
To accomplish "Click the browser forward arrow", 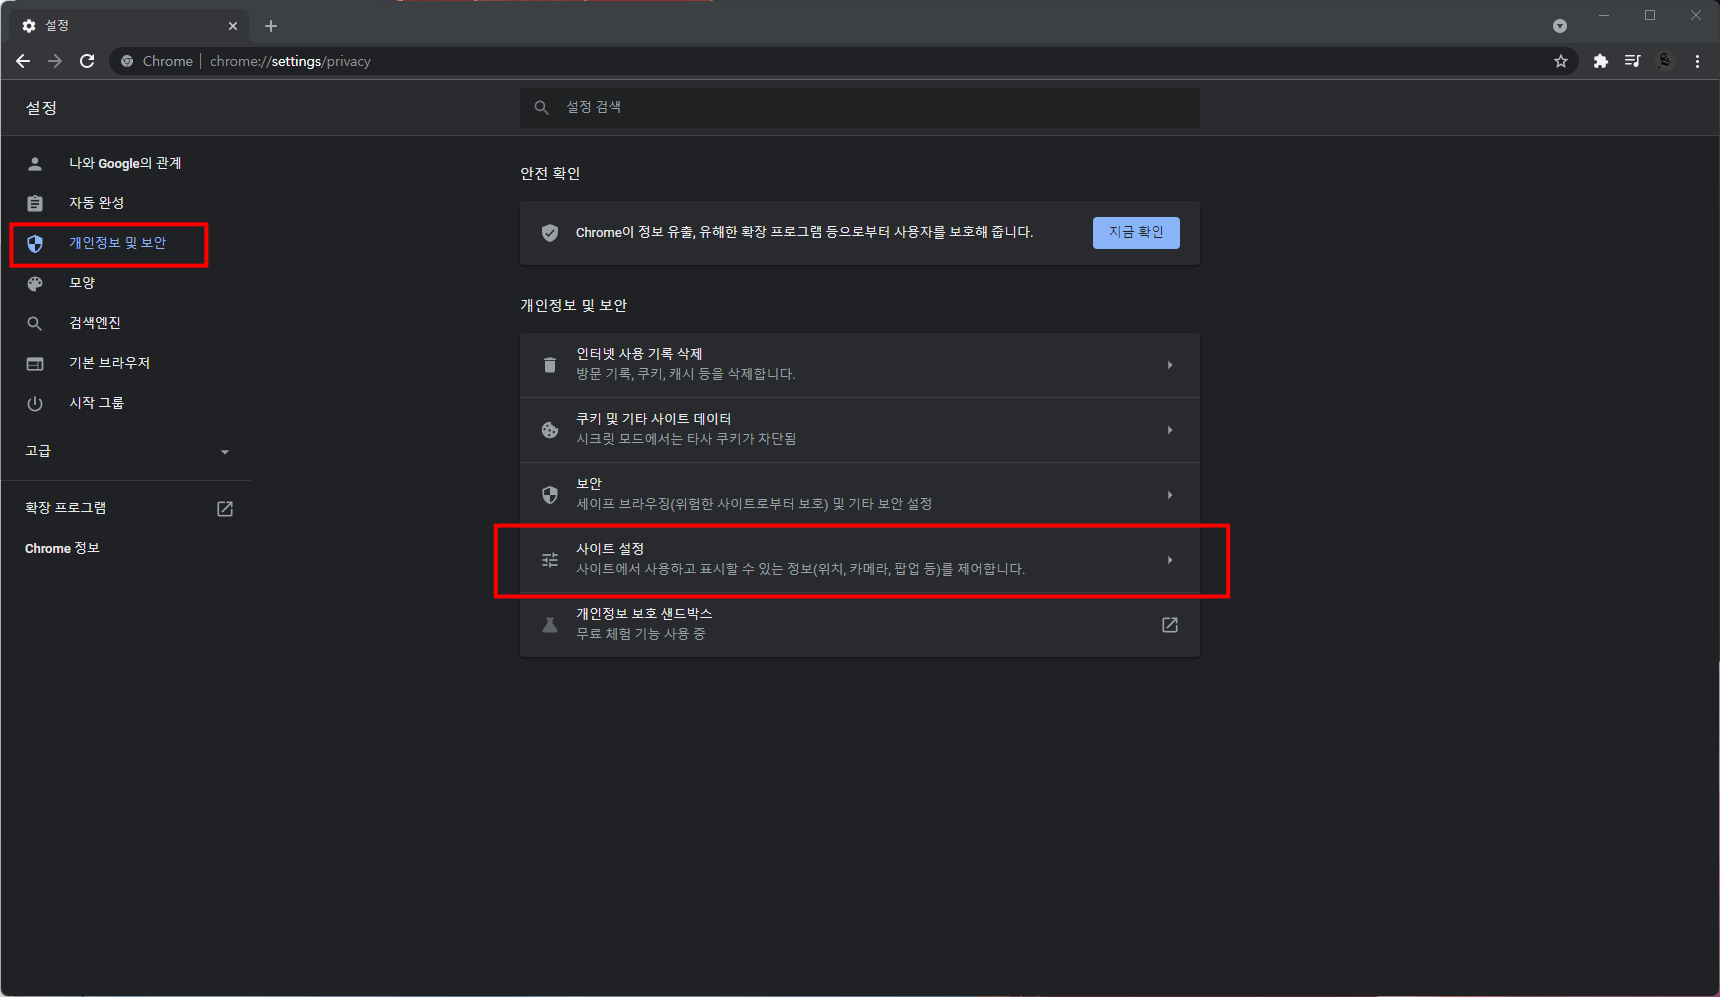I will click(x=55, y=61).
